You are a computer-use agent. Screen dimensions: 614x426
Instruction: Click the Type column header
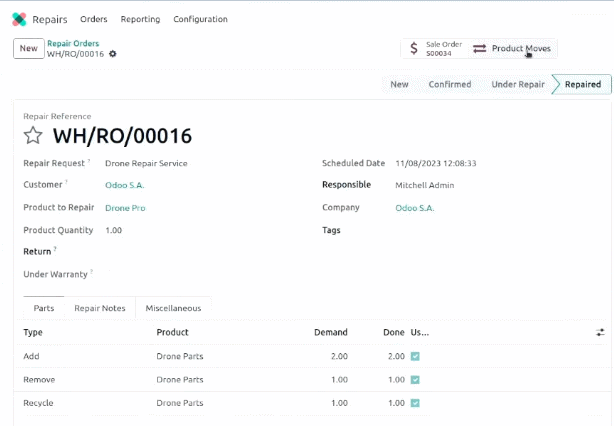pos(33,332)
